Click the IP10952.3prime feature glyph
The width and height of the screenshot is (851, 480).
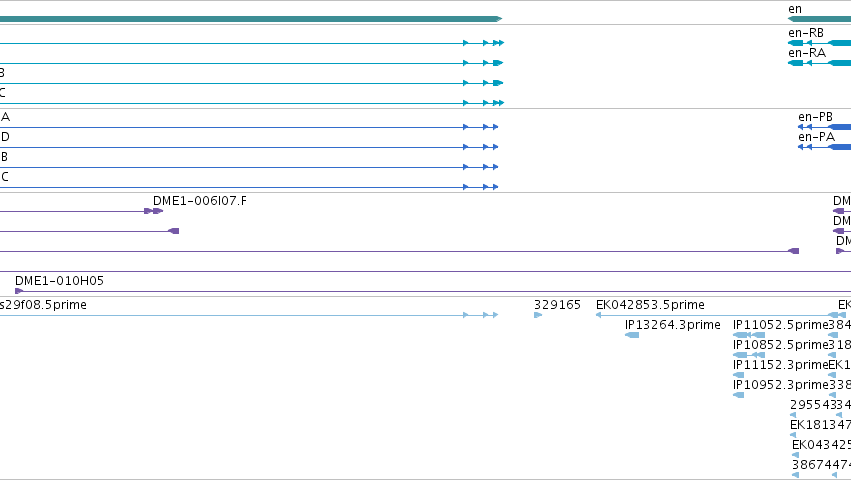pos(739,395)
